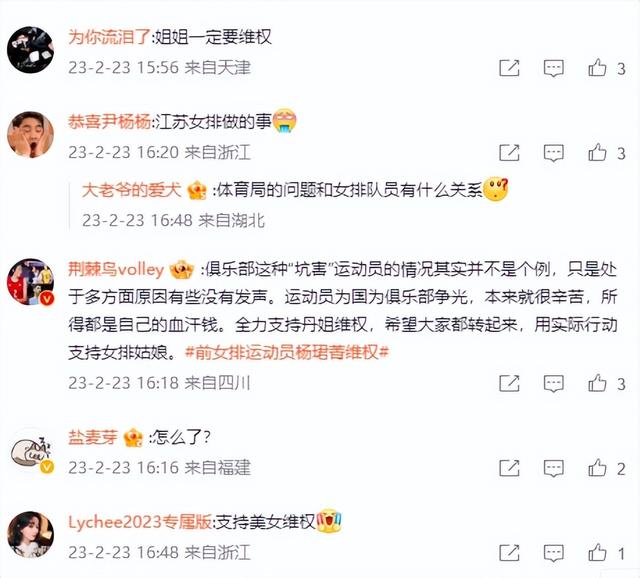Open 为你流泪了 user profile name
640x578 pixels.
pos(109,37)
